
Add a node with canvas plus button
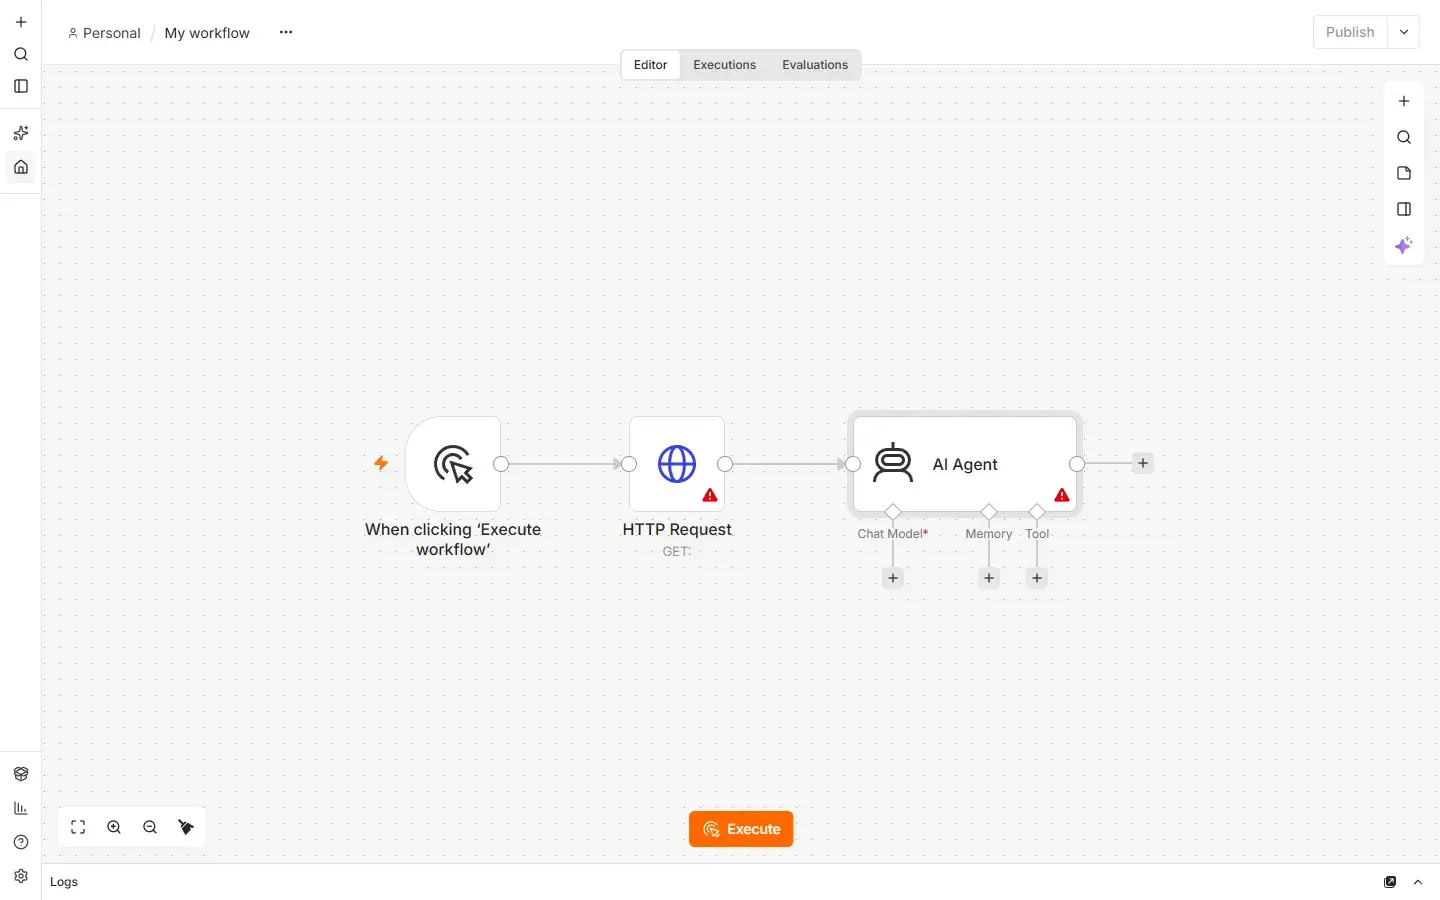[1404, 101]
